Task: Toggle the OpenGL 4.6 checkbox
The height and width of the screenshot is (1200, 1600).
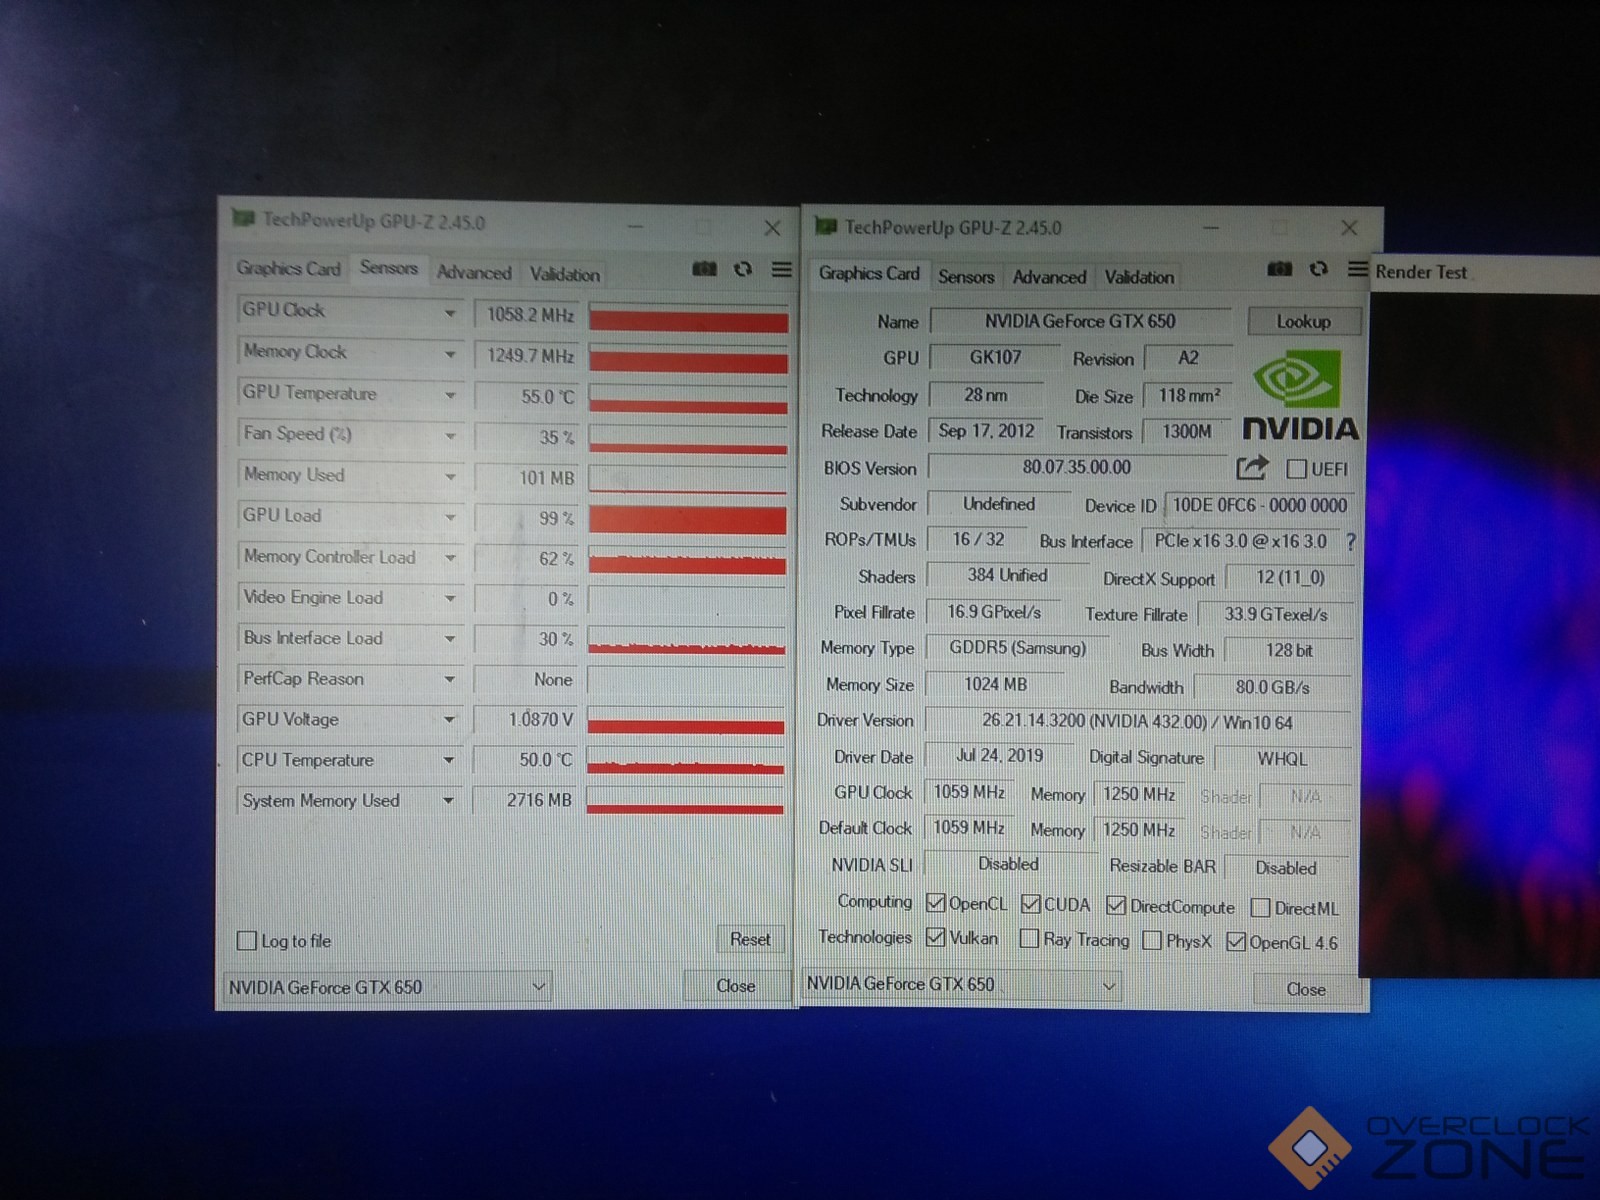Action: coord(1236,942)
